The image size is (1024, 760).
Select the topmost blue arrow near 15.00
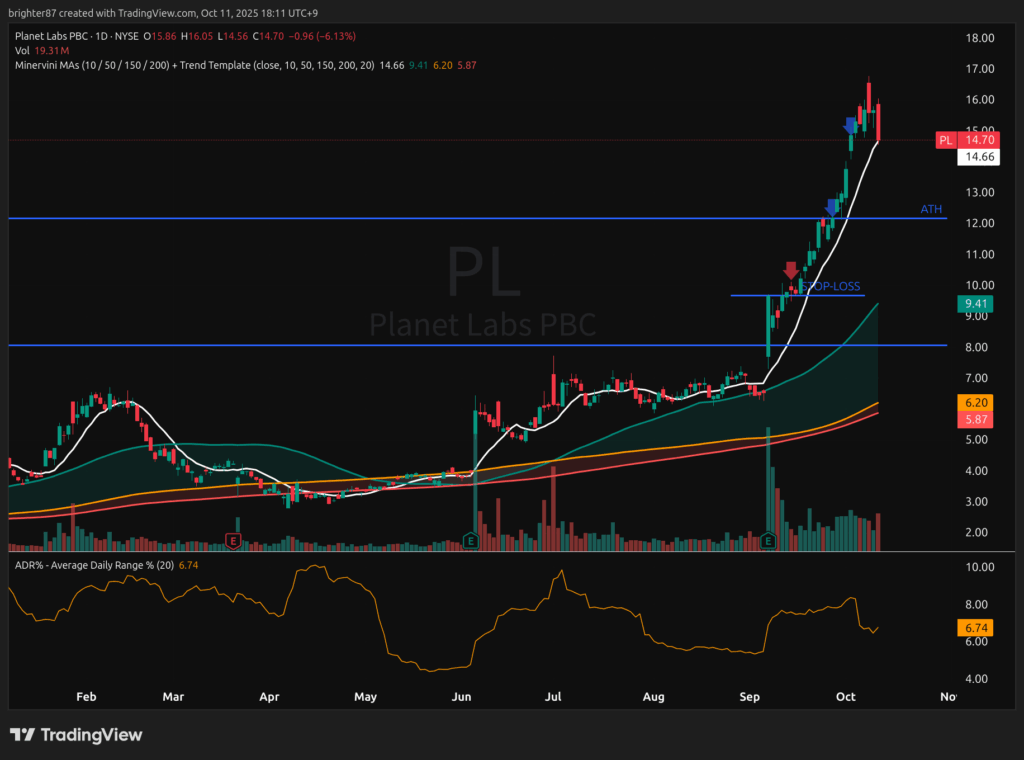pos(850,126)
